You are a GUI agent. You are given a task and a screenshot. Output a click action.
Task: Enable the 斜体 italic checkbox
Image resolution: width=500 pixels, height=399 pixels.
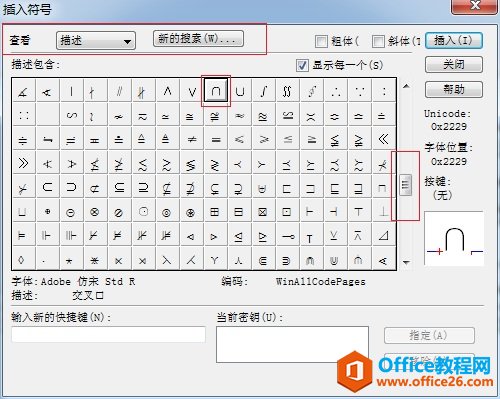click(x=378, y=41)
